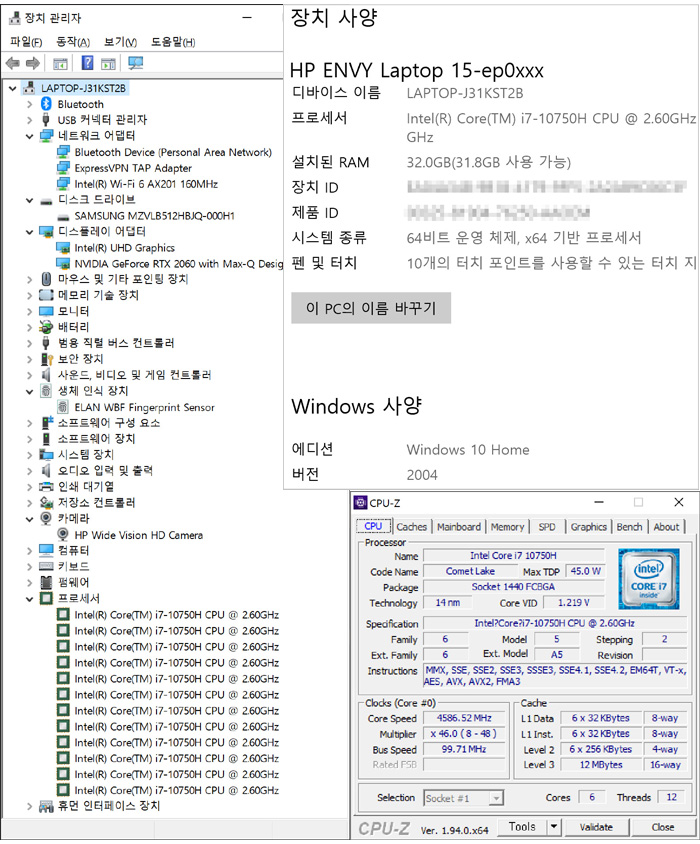Select ExpressVPN TAP Adapter device

pos(133,168)
